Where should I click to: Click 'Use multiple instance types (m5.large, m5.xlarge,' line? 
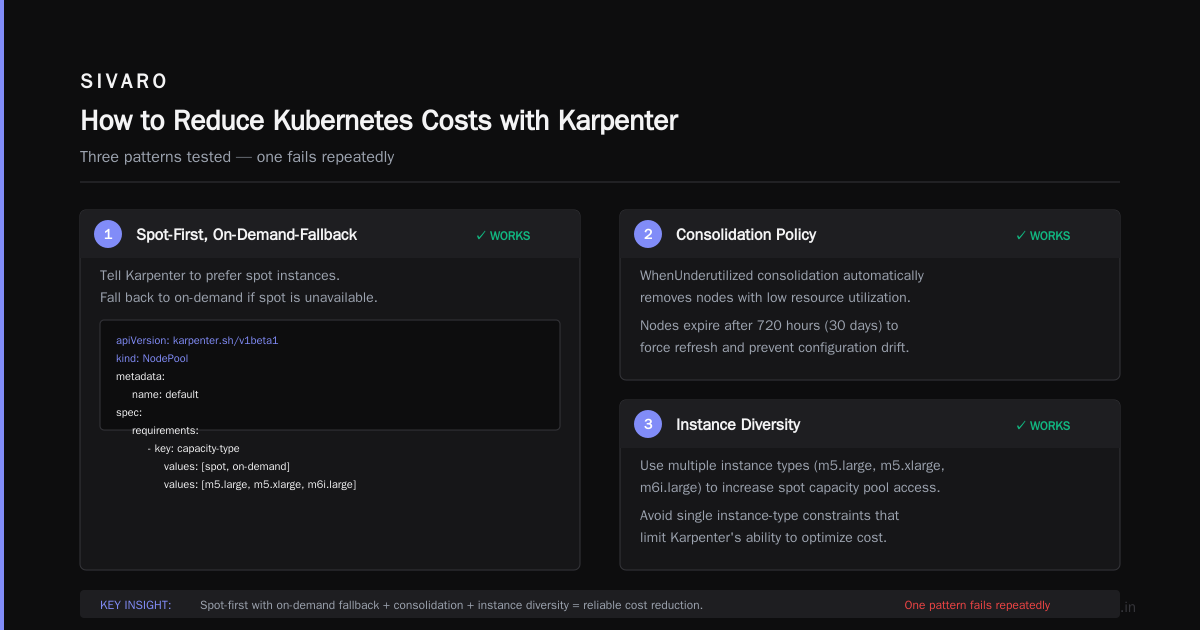pyautogui.click(x=792, y=465)
